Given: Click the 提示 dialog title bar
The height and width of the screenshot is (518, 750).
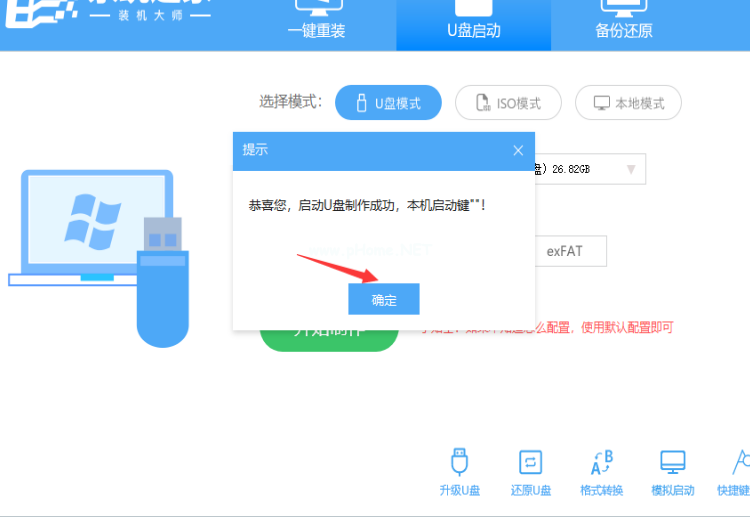Looking at the screenshot, I should tap(370, 150).
